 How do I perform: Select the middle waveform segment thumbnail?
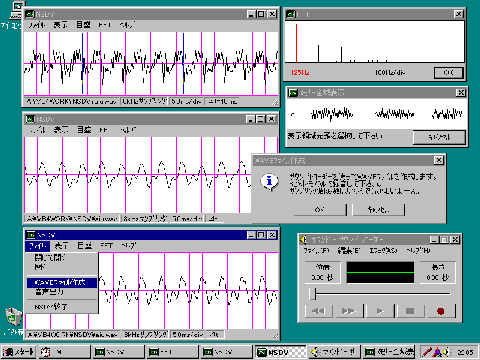pyautogui.click(x=394, y=114)
